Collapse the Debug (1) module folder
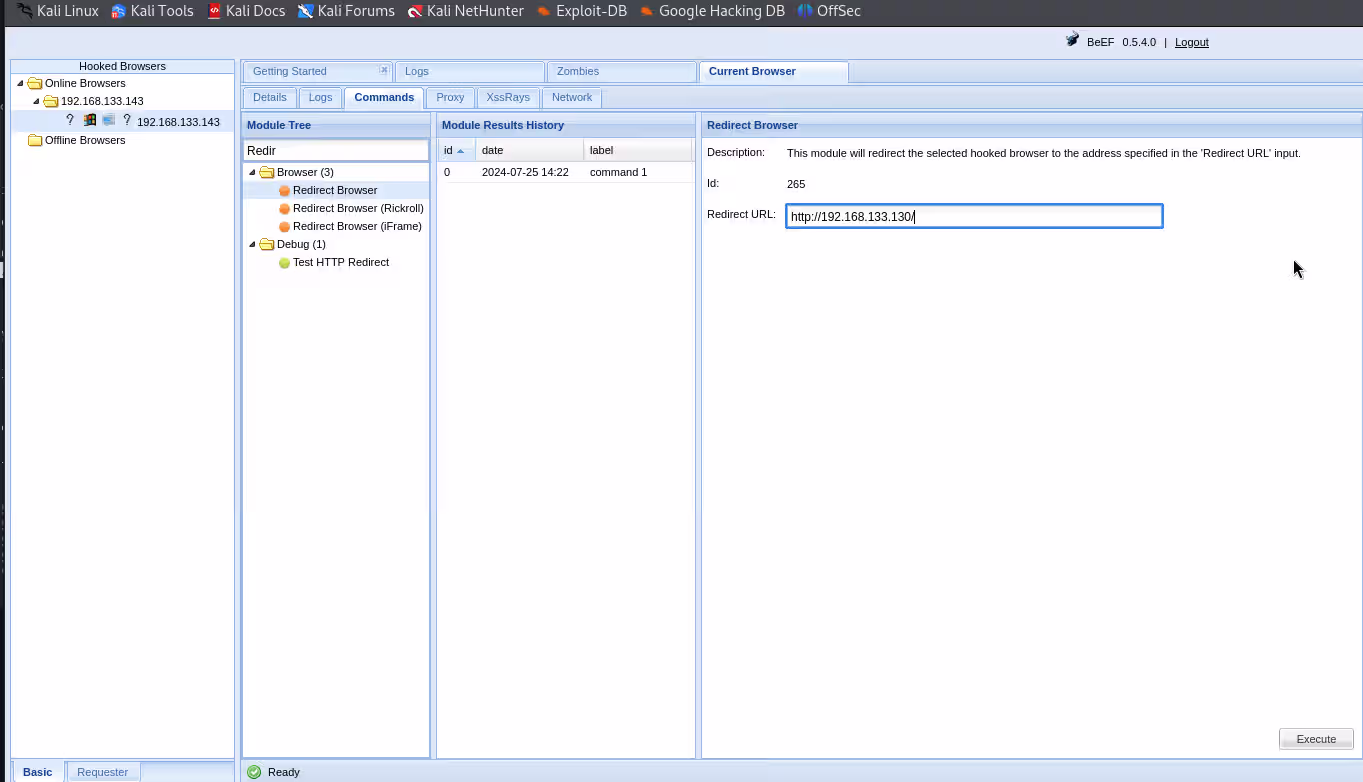 pos(252,244)
